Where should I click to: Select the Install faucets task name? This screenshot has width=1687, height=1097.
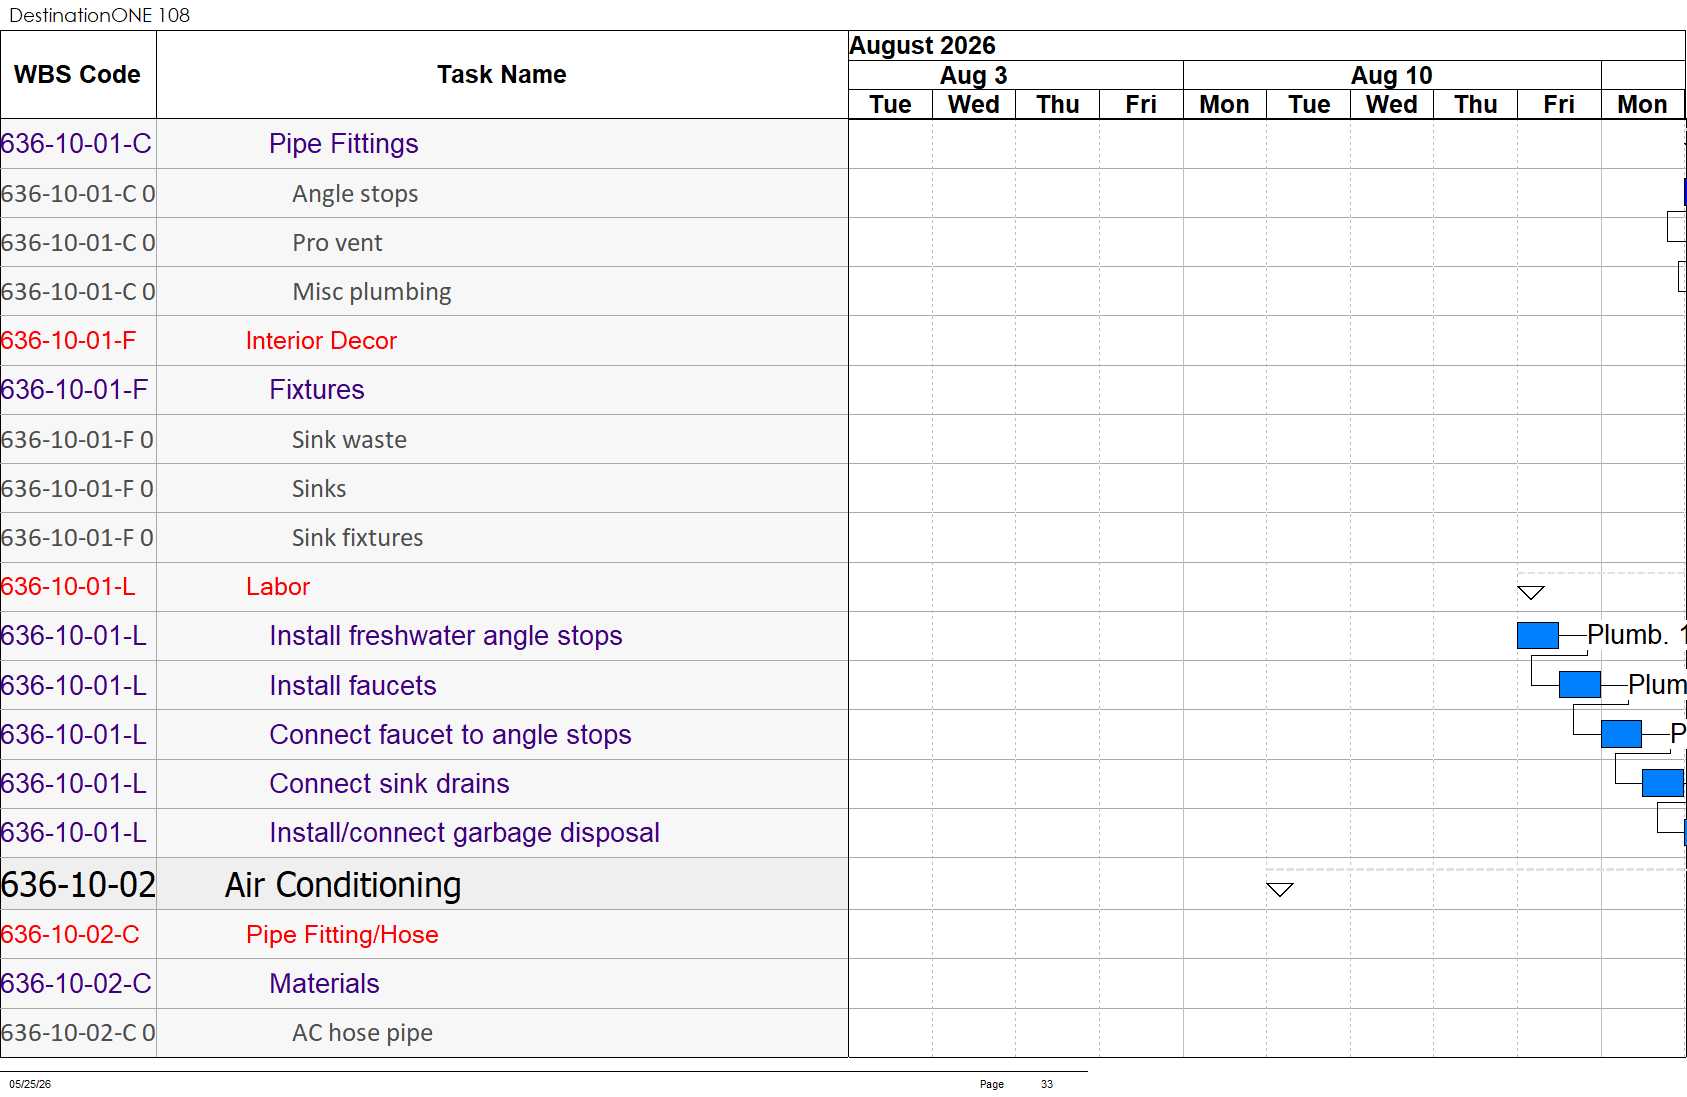[352, 686]
